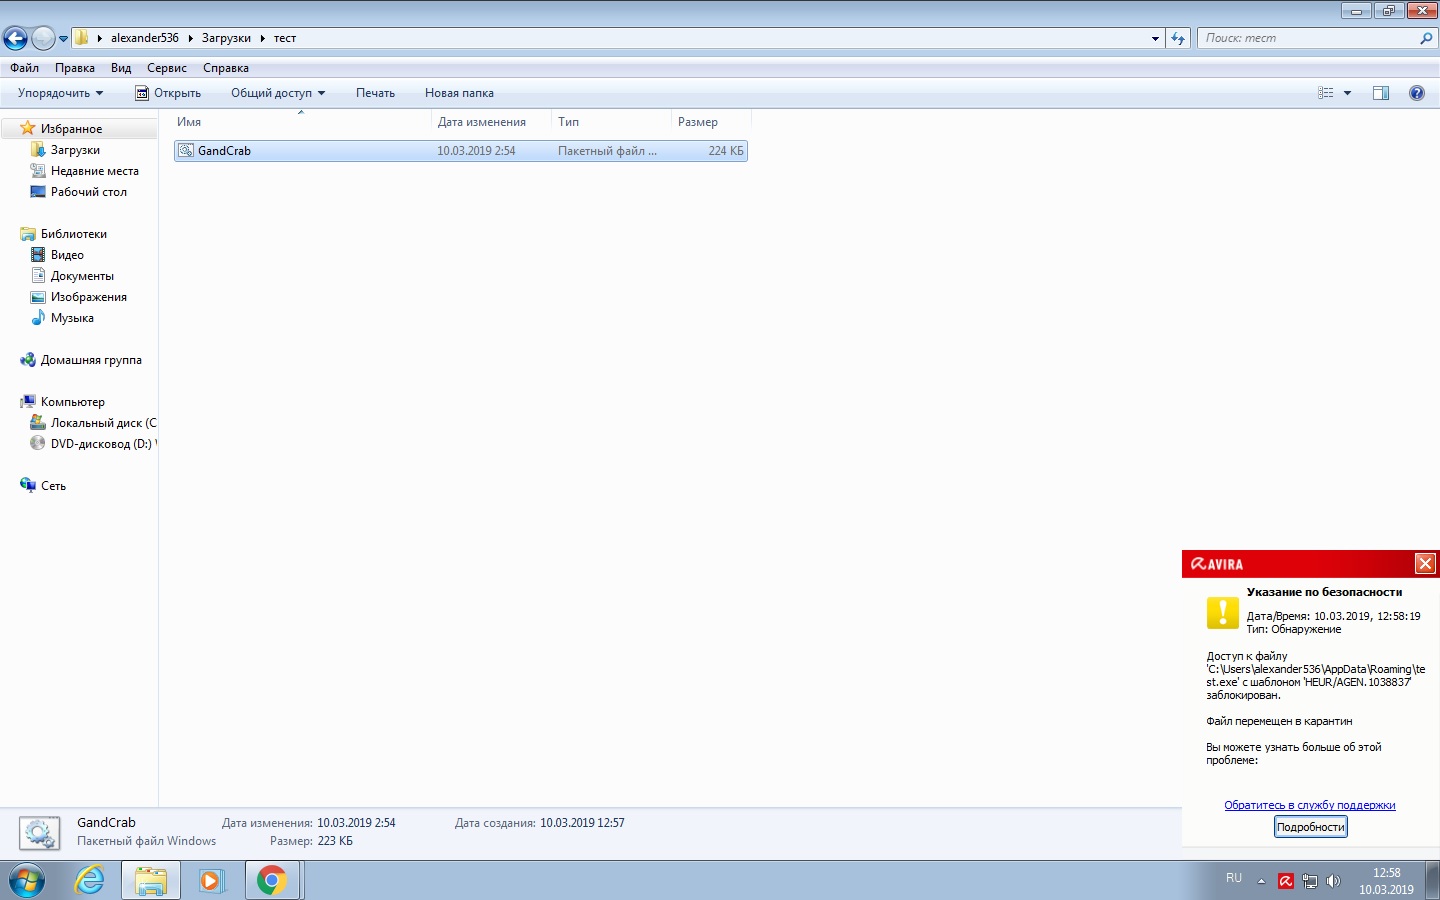This screenshot has height=900, width=1440.
Task: Open Локальный диск (C:) in navigation pane
Action: (103, 423)
